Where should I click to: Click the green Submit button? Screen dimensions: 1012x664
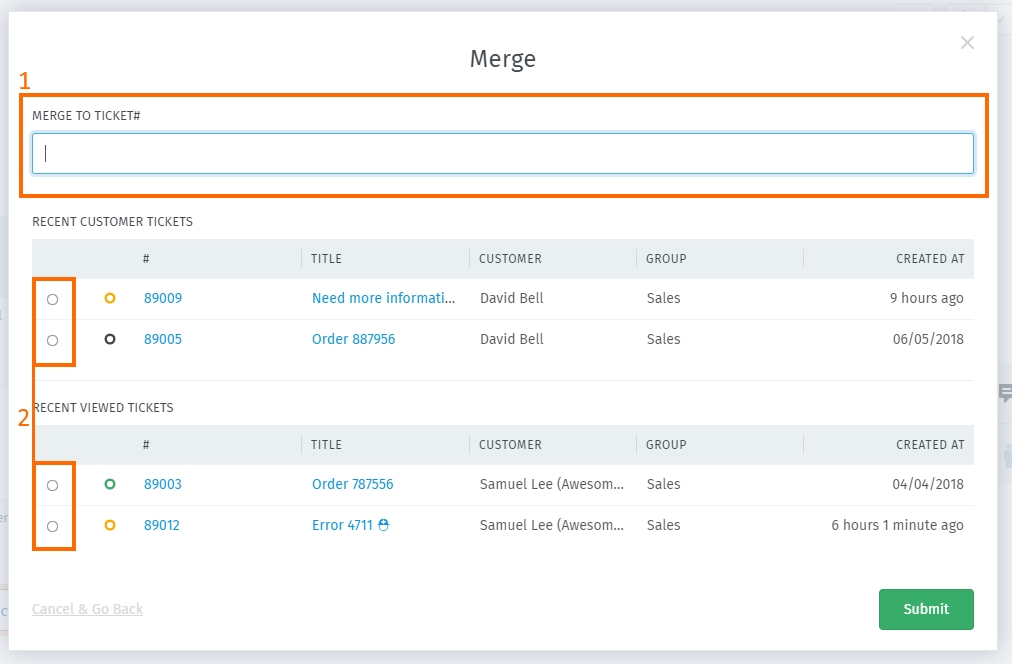pos(926,609)
